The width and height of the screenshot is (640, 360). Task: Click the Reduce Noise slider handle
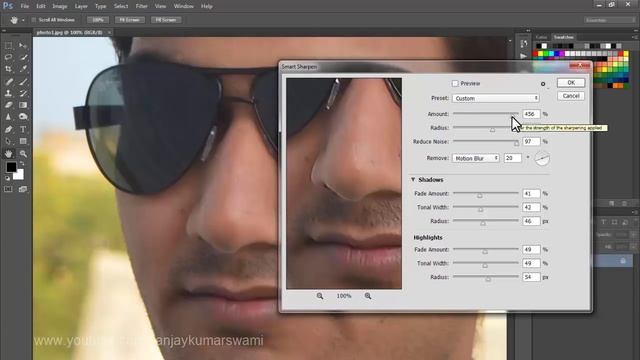click(516, 143)
